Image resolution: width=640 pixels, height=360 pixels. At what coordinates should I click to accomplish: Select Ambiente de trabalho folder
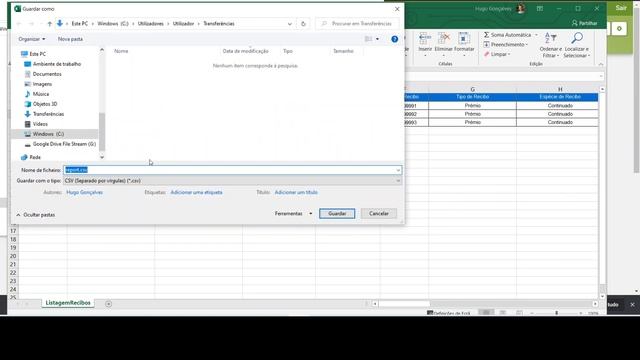click(57, 64)
